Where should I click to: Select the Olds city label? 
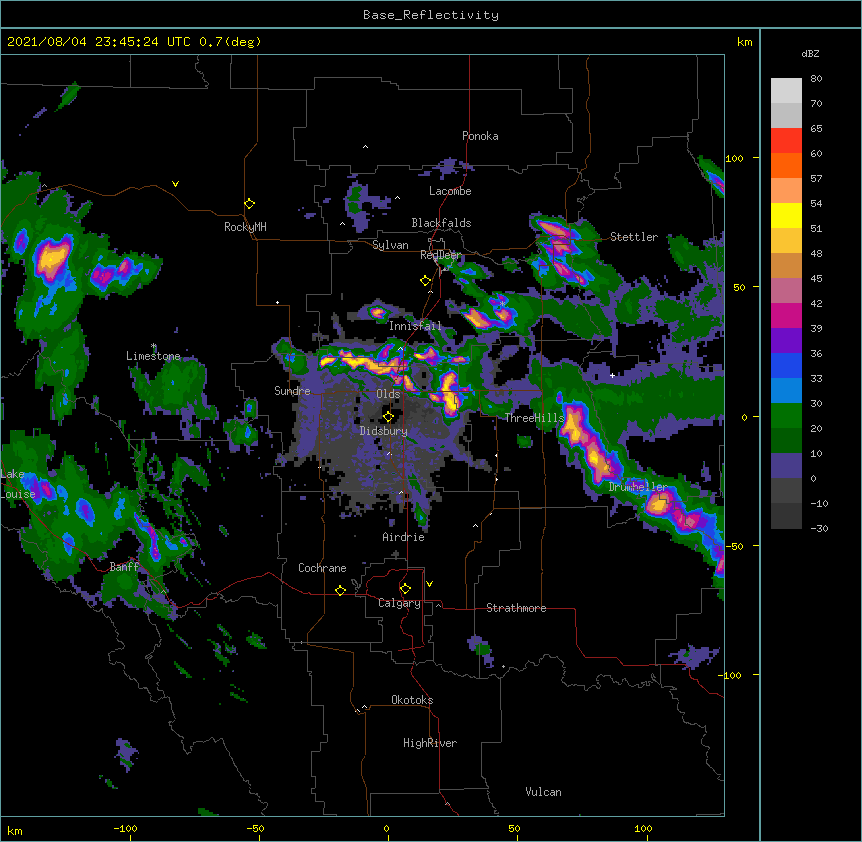[x=388, y=394]
